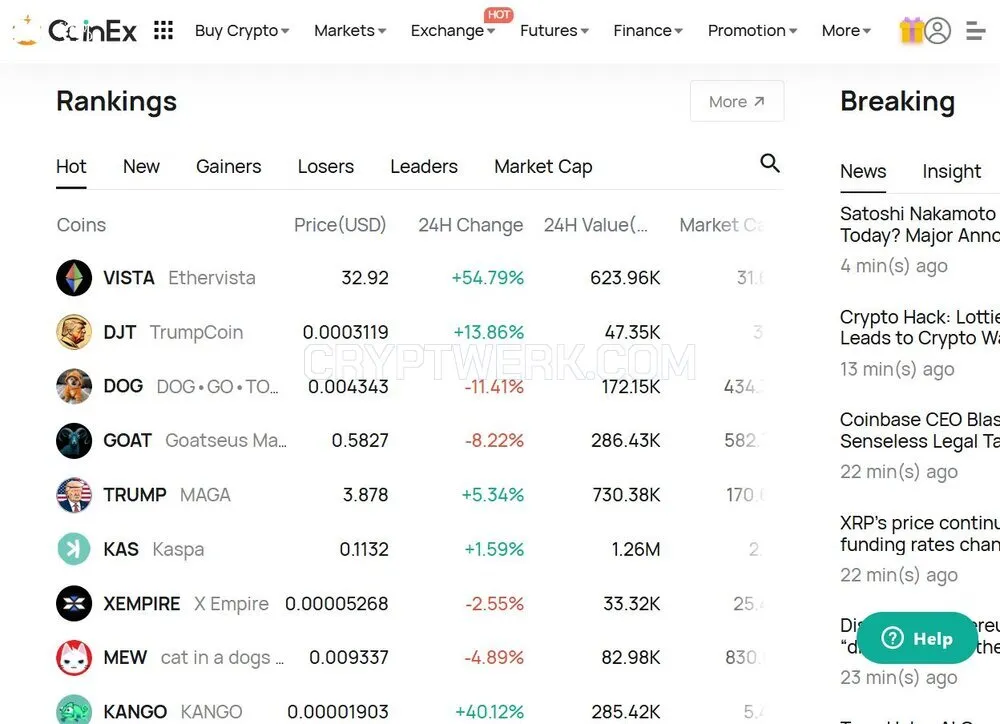Expand the Futures dropdown menu
1000x724 pixels.
click(x=554, y=31)
